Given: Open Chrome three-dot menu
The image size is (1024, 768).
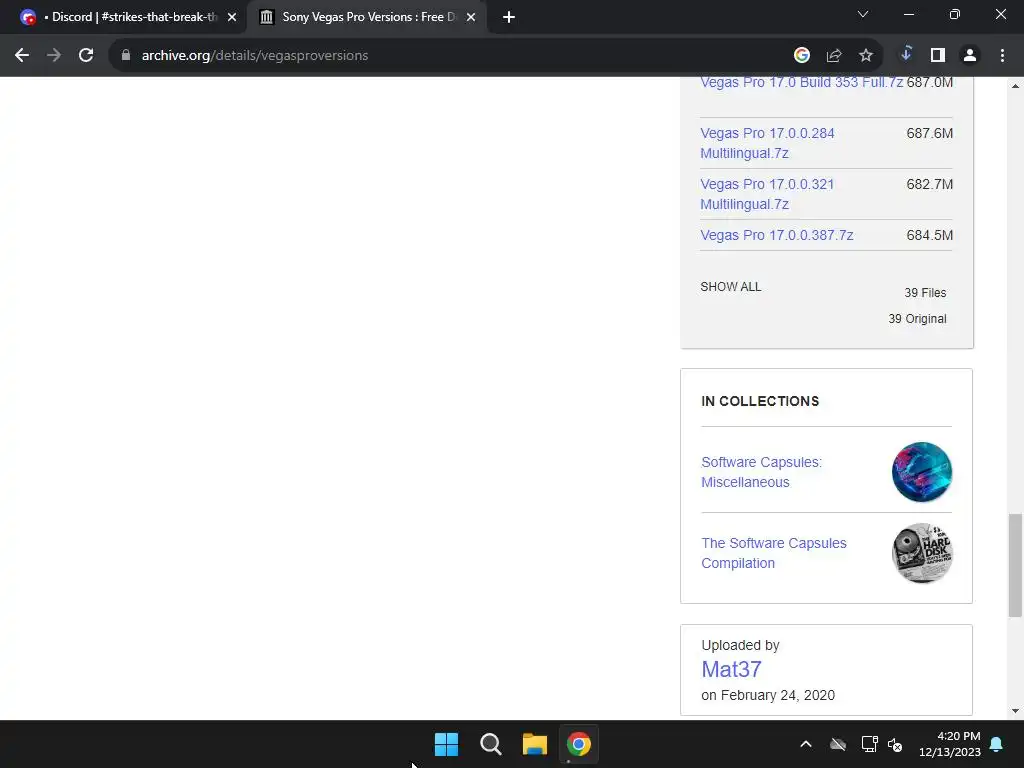Looking at the screenshot, I should point(1002,56).
